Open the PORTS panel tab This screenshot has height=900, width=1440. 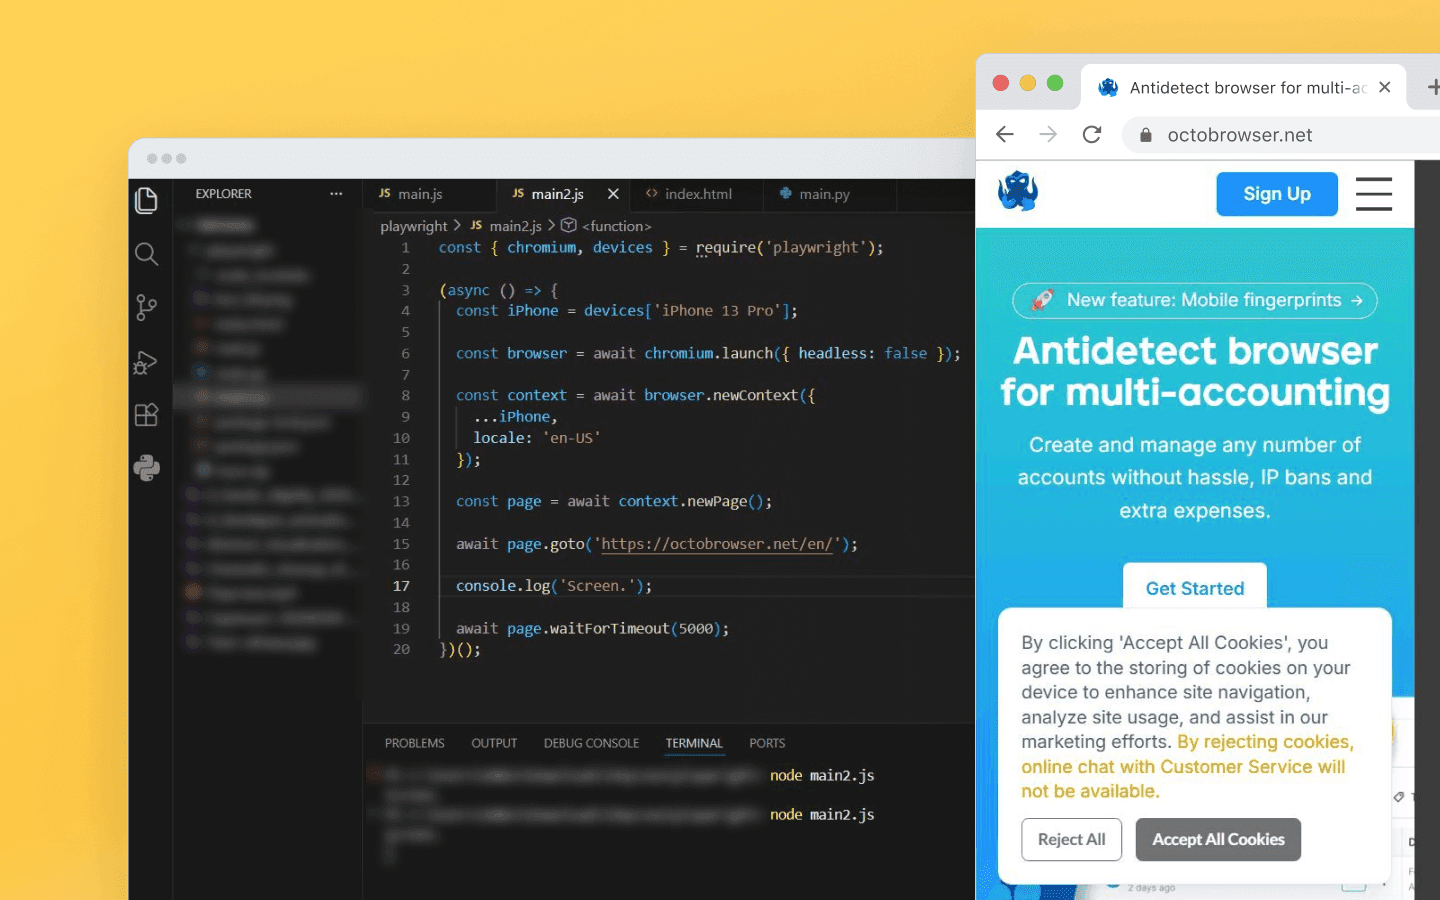click(x=767, y=743)
